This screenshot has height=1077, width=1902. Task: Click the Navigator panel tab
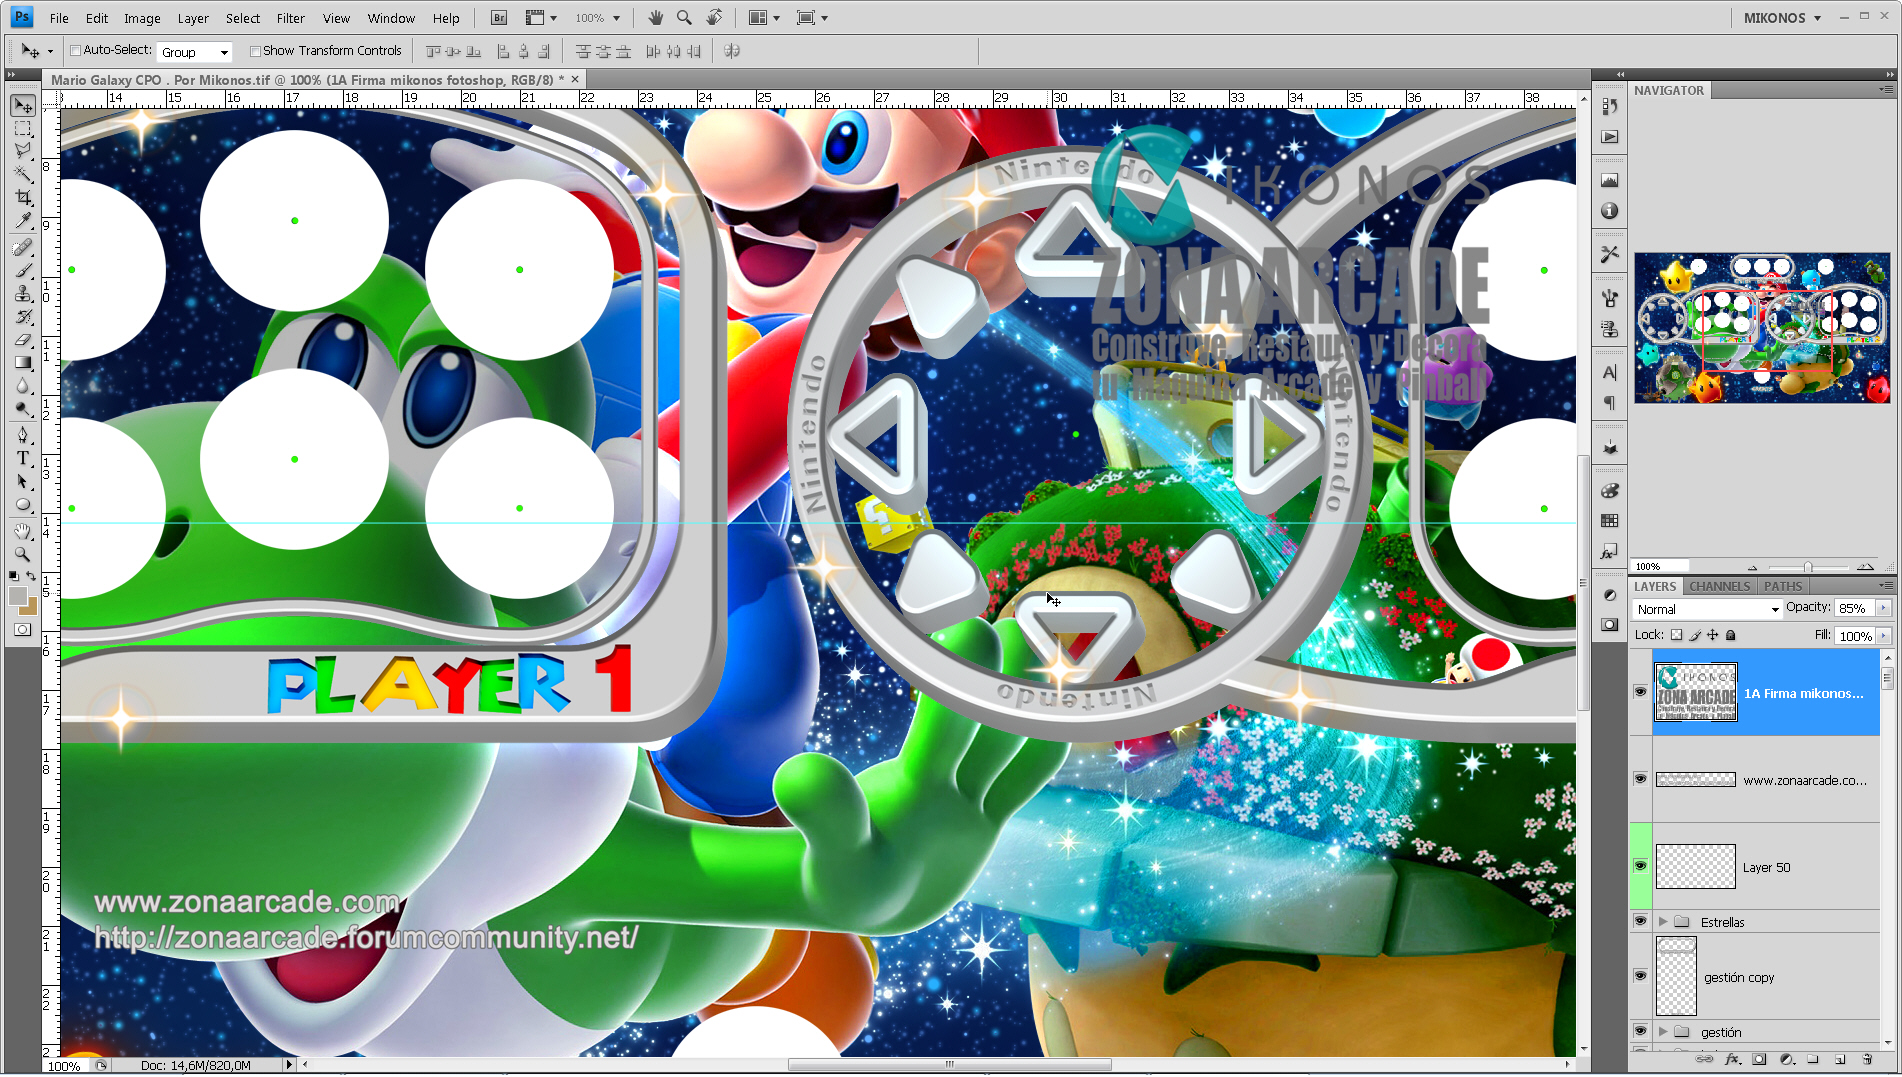click(x=1669, y=90)
